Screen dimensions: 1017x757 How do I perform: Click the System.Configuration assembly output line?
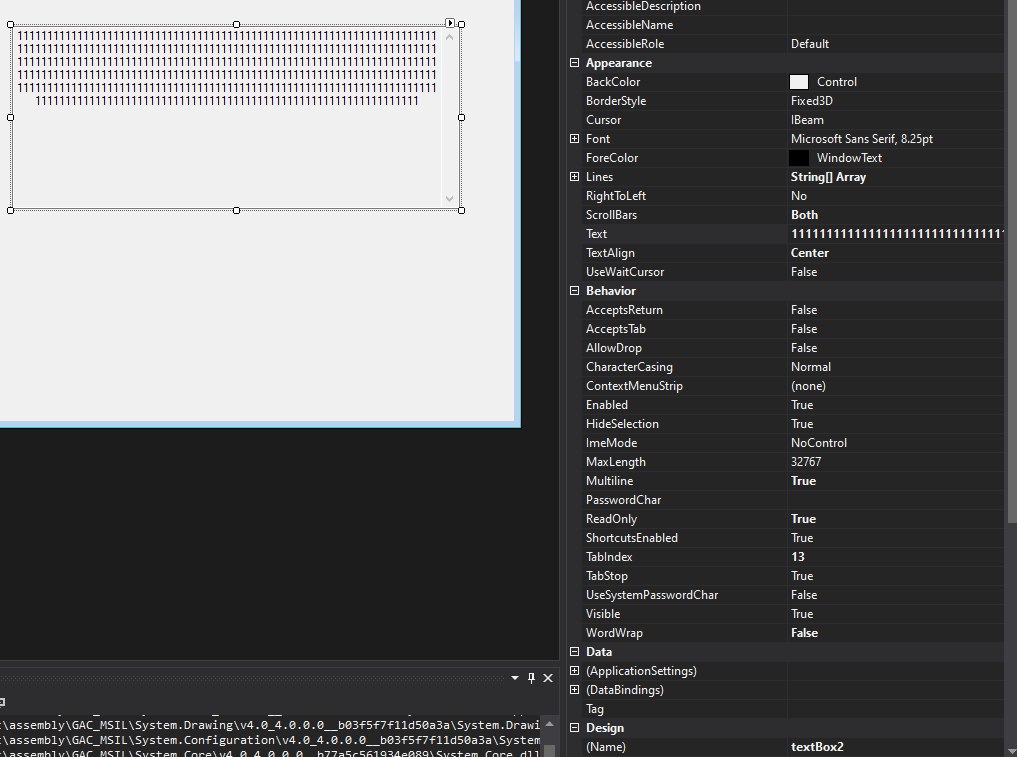click(x=270, y=740)
